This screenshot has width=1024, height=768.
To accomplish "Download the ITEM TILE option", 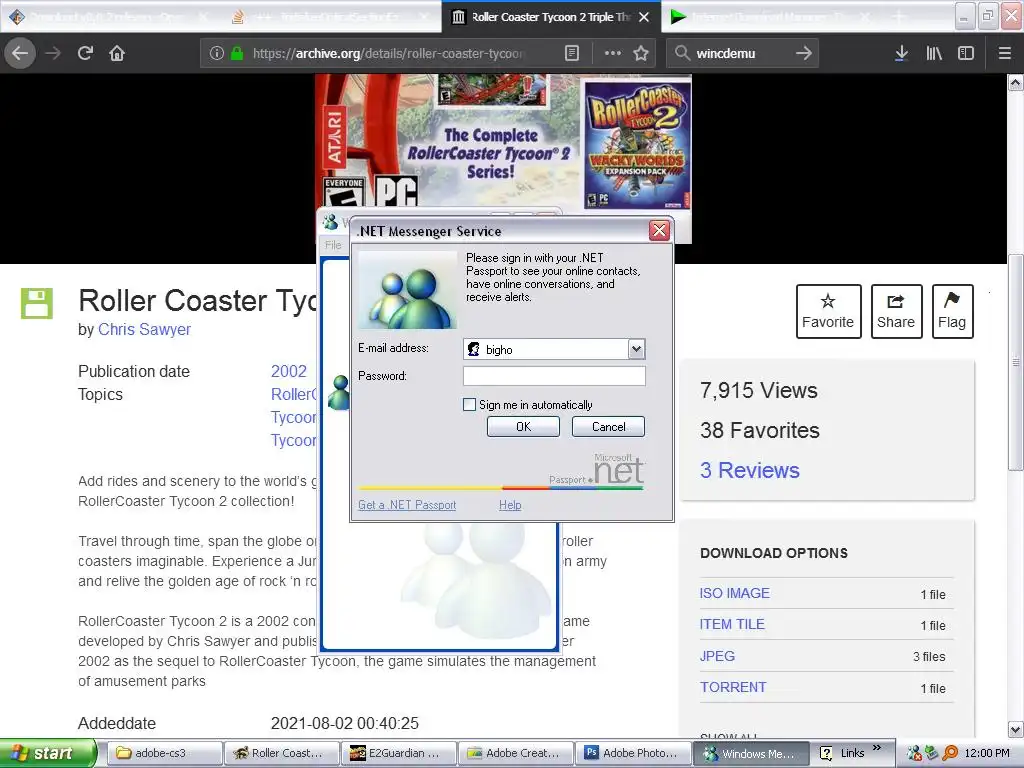I will (732, 624).
